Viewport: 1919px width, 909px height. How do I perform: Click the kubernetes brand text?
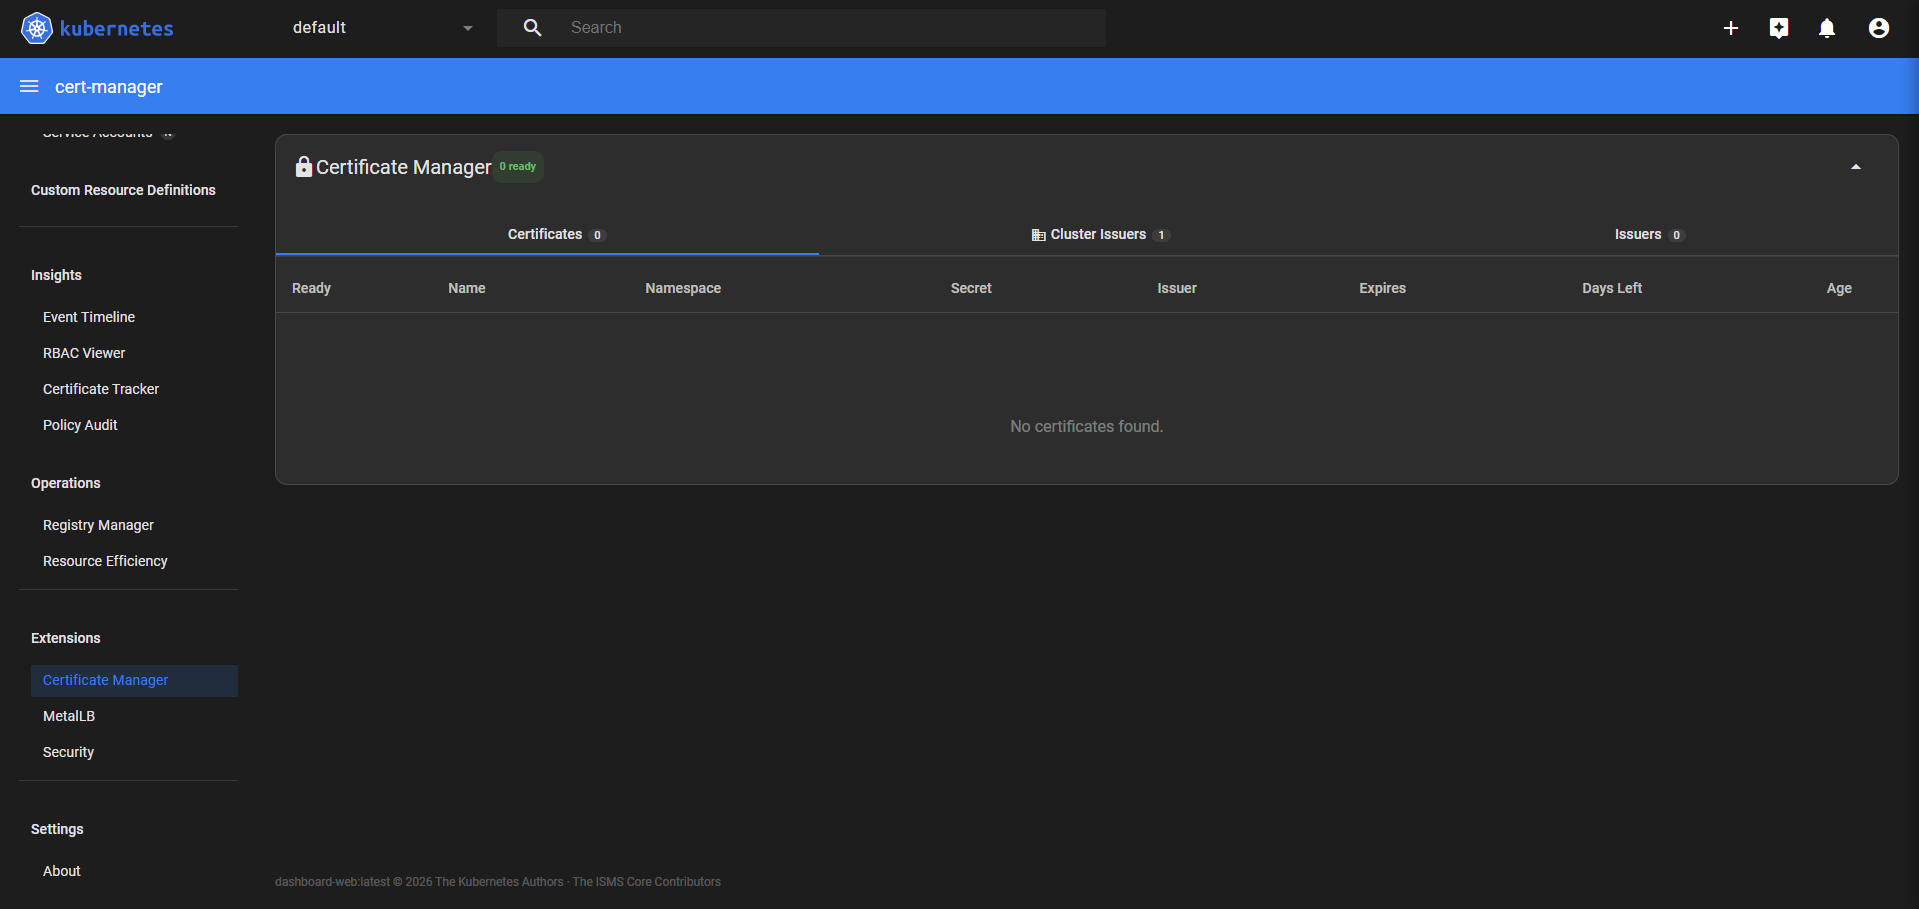point(117,29)
